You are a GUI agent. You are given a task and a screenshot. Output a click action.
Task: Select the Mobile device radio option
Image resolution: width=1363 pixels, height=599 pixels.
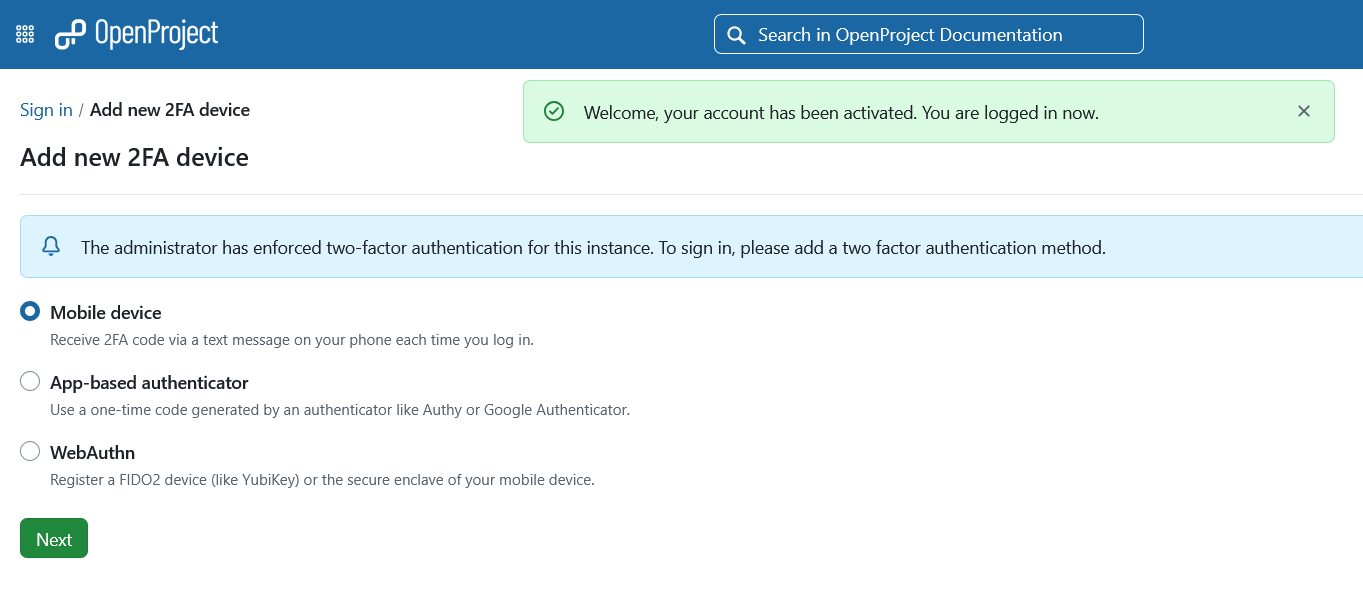click(30, 311)
